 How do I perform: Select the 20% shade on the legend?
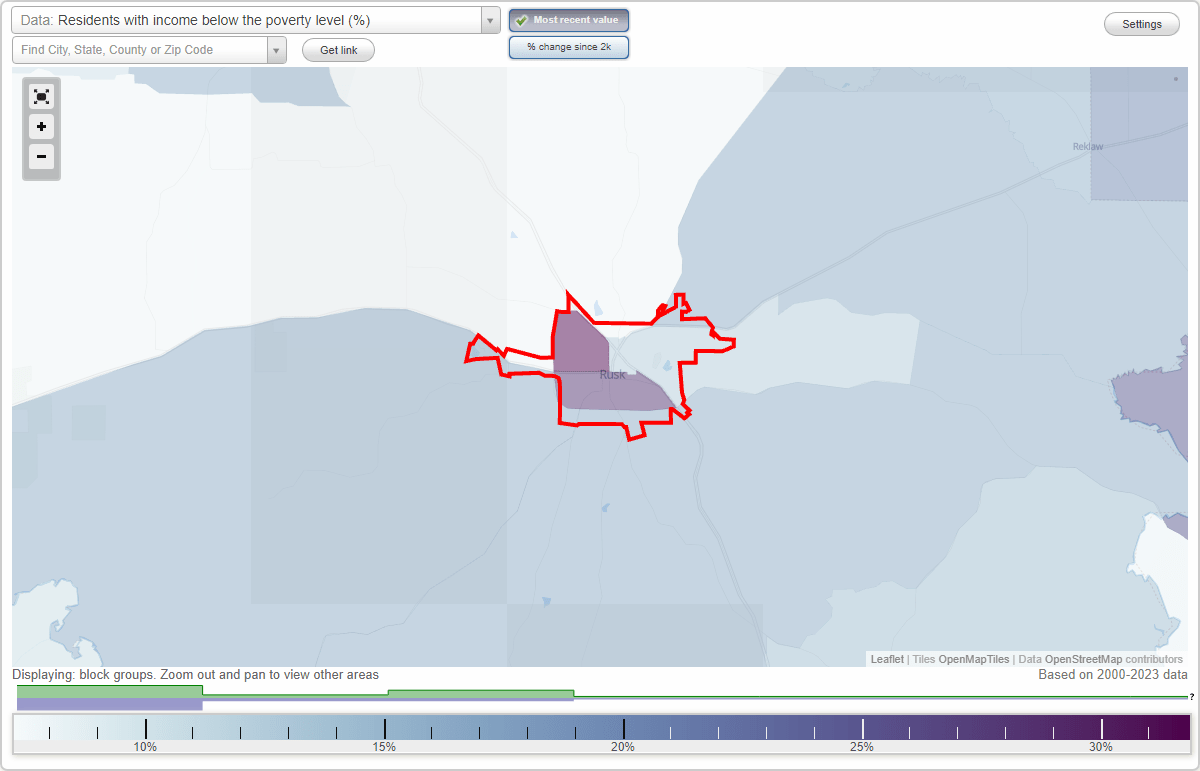[x=623, y=727]
